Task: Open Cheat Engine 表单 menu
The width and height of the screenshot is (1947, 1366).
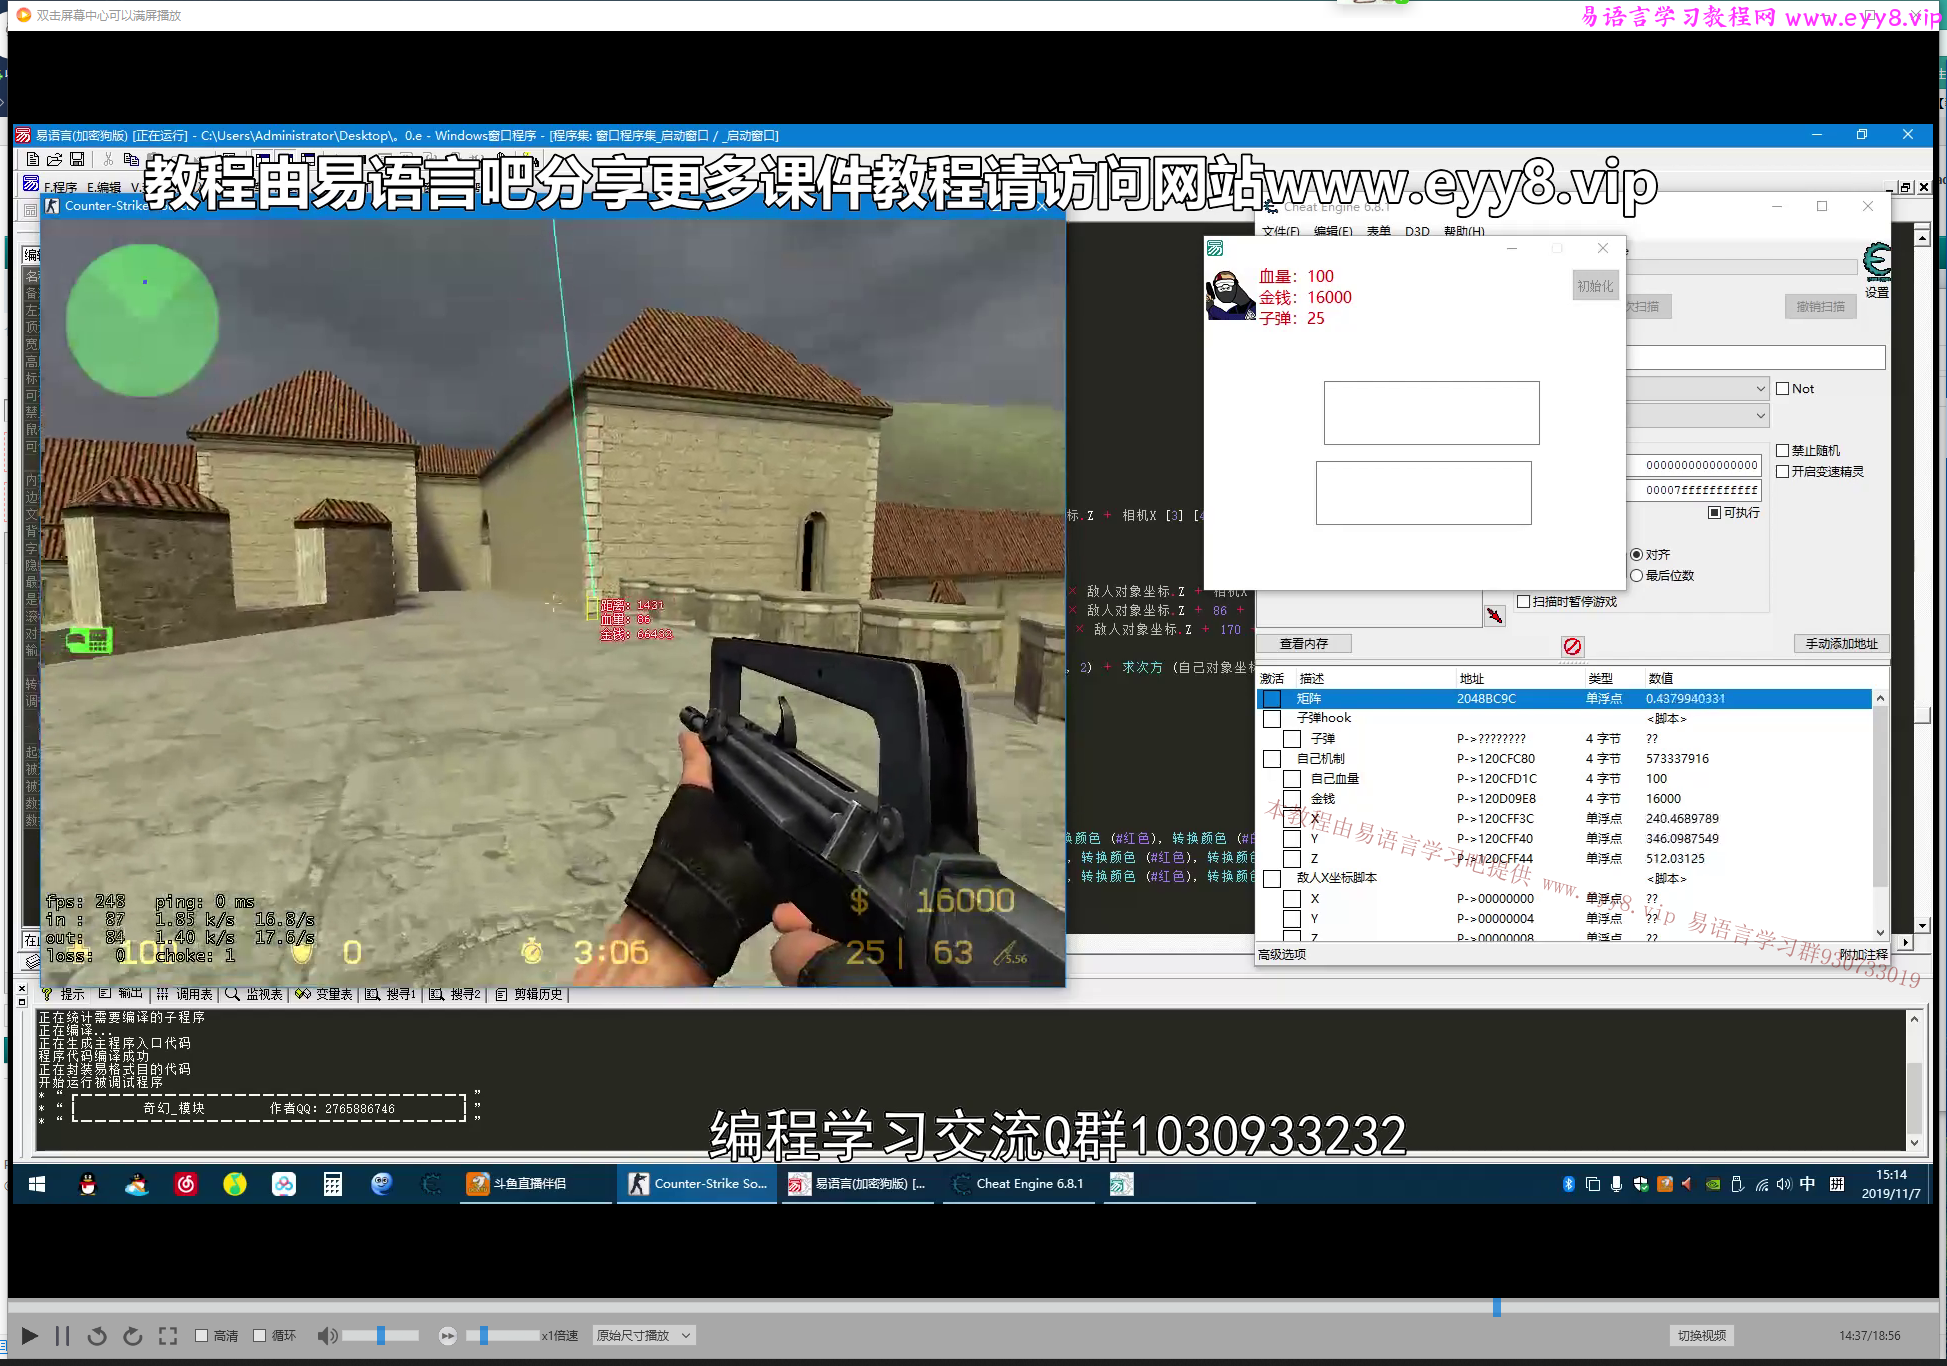Action: (x=1378, y=231)
